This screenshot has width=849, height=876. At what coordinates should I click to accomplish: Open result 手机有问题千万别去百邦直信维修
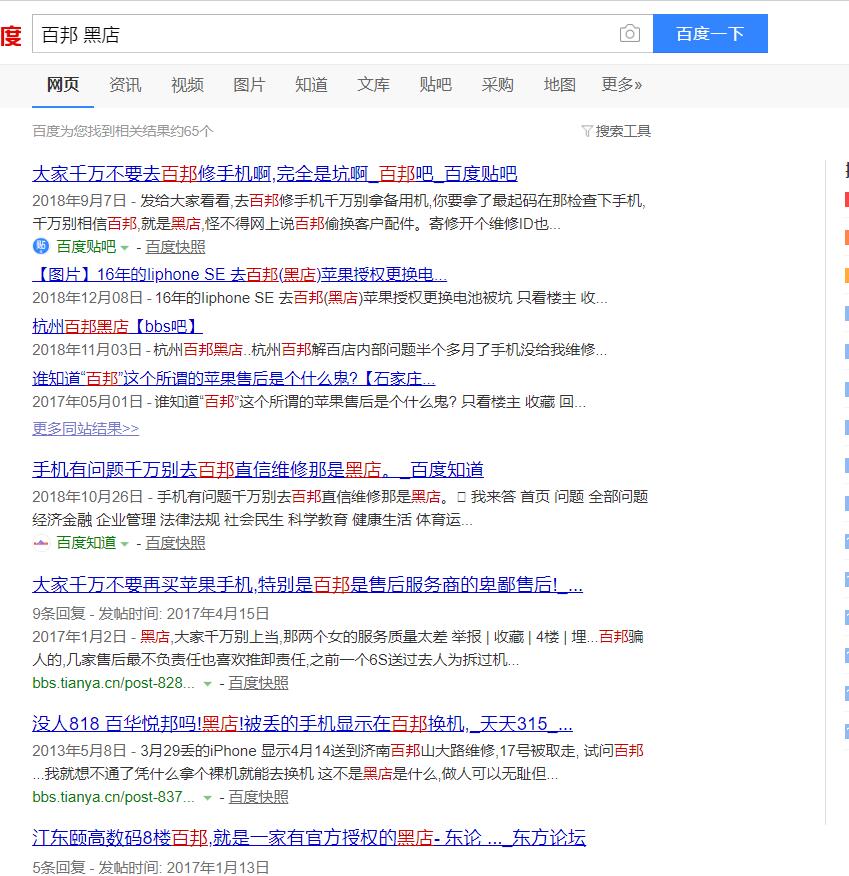pyautogui.click(x=258, y=470)
